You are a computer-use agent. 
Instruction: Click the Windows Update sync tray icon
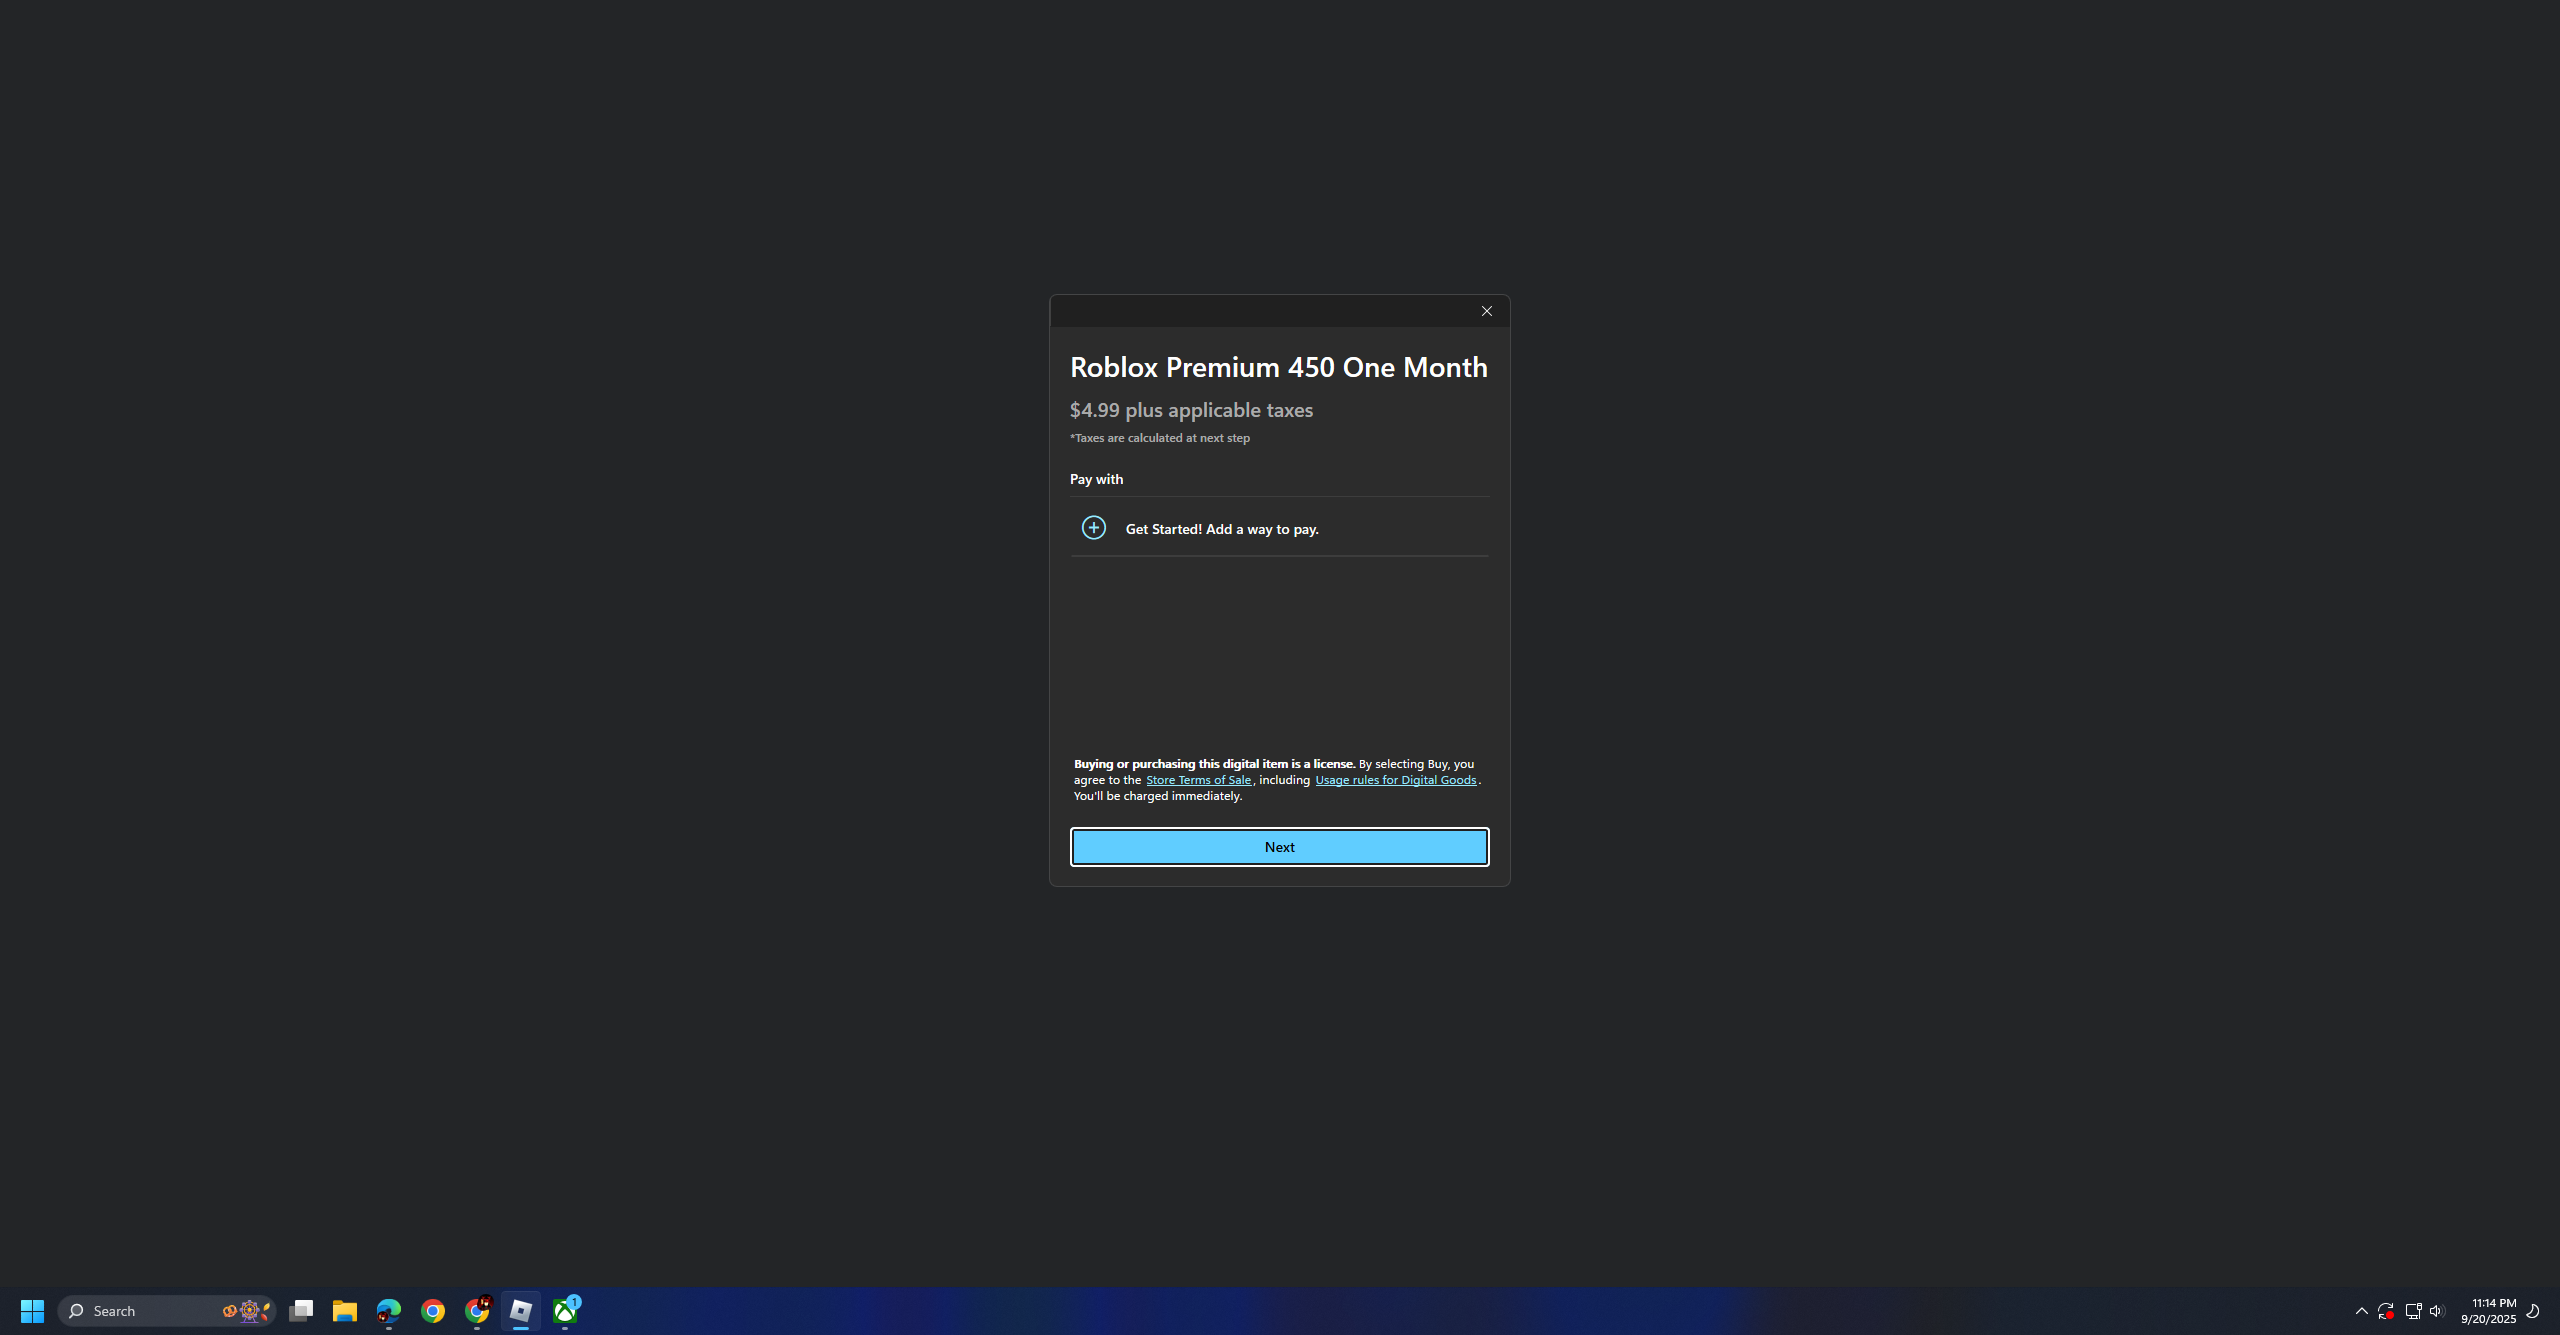pyautogui.click(x=2385, y=1310)
